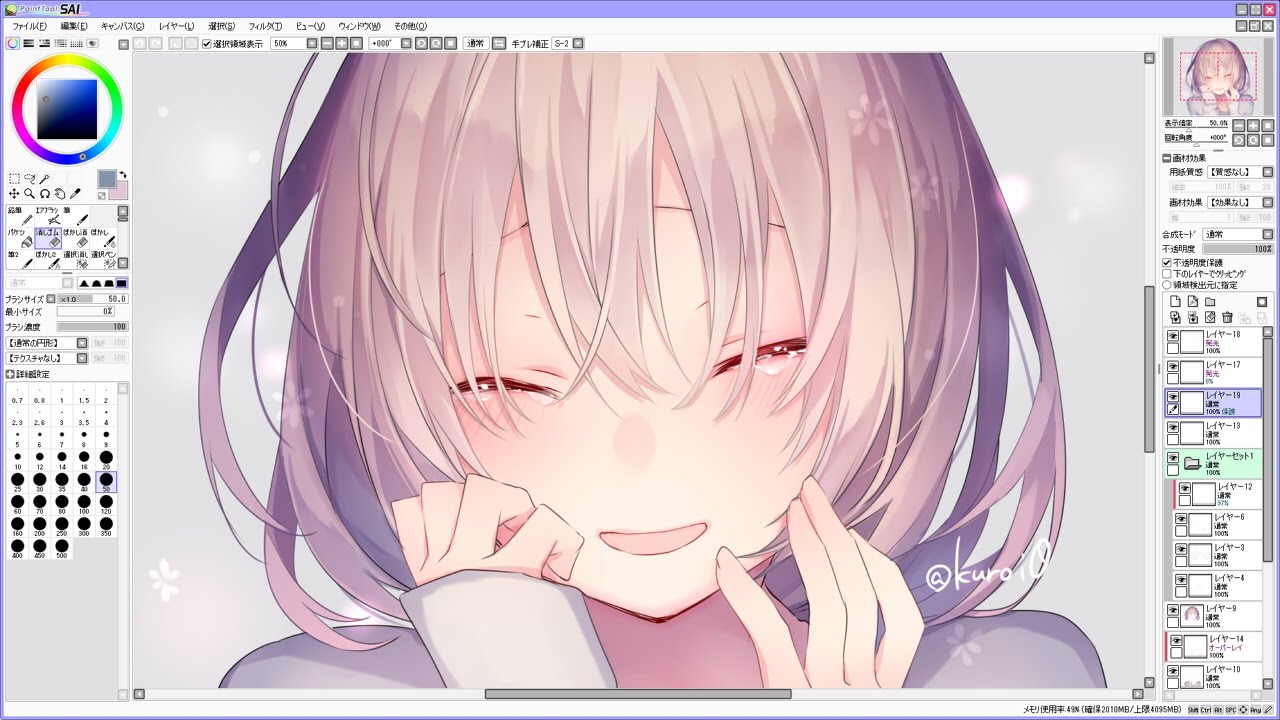1280x720 pixels.
Task: Rotate view counterclockwise in top toolbar
Action: (421, 43)
